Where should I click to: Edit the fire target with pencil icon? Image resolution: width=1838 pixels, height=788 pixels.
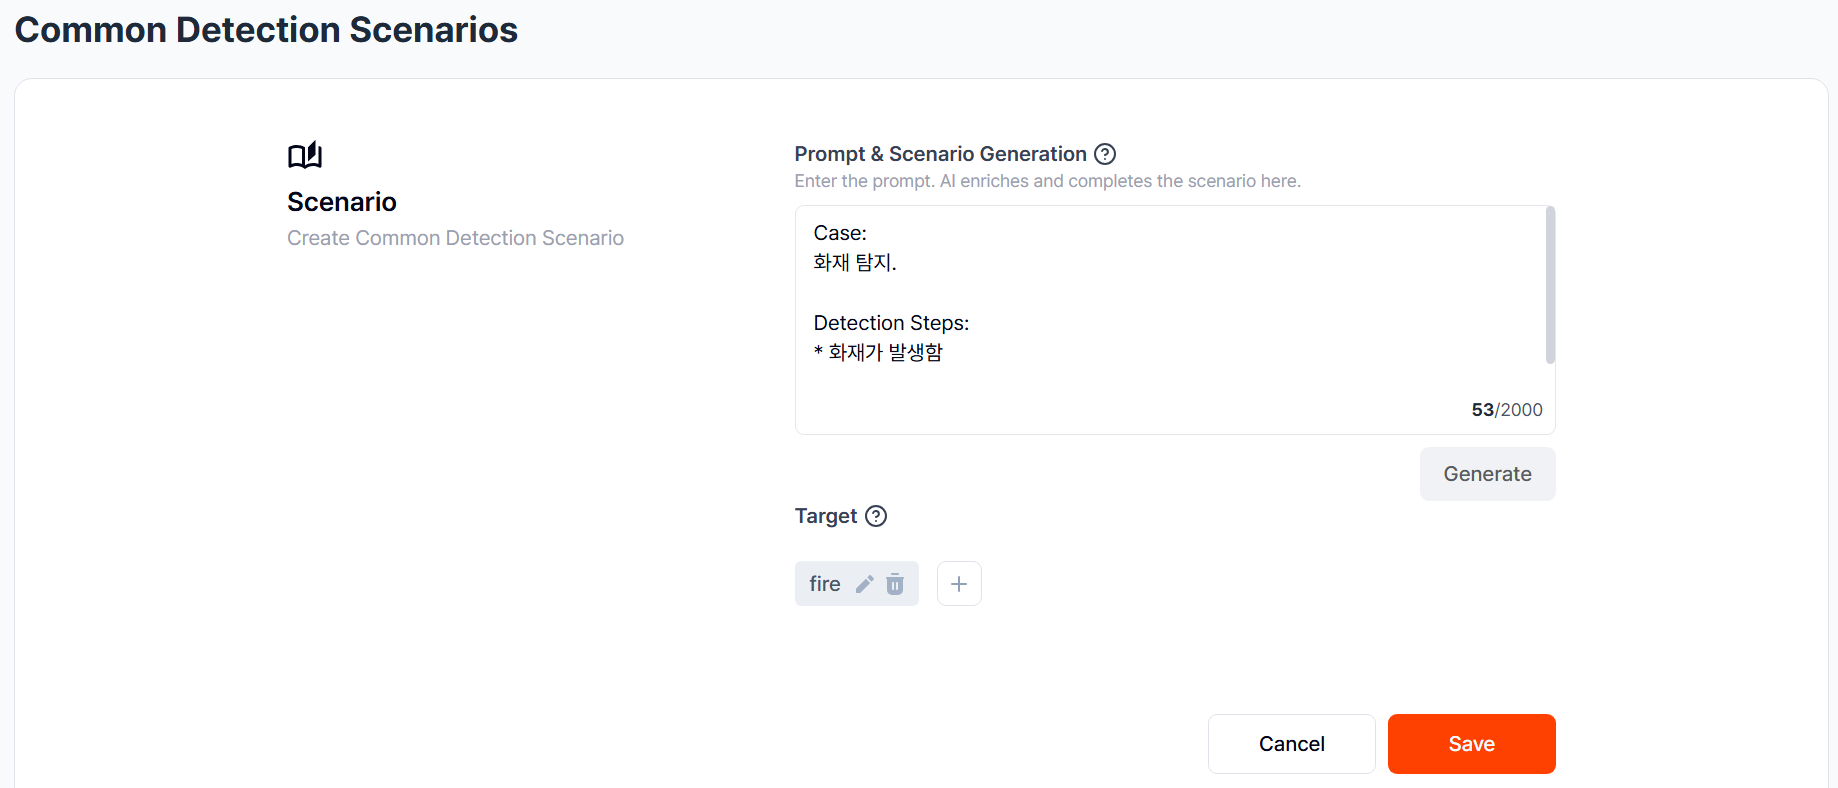[x=865, y=584]
